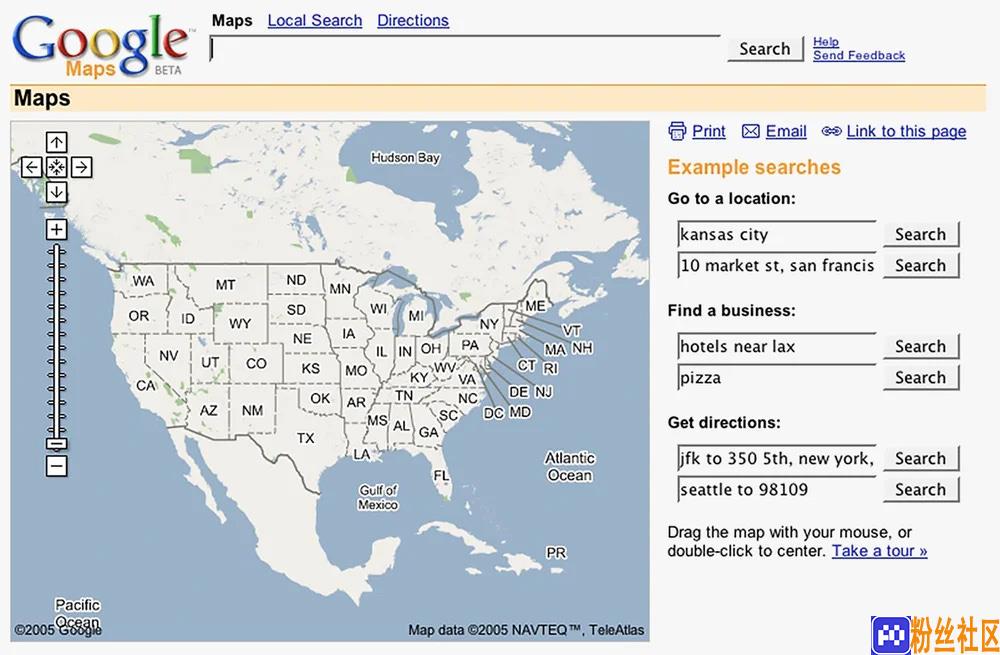The height and width of the screenshot is (655, 1000).
Task: Search hotels near lax example
Action: 921,346
